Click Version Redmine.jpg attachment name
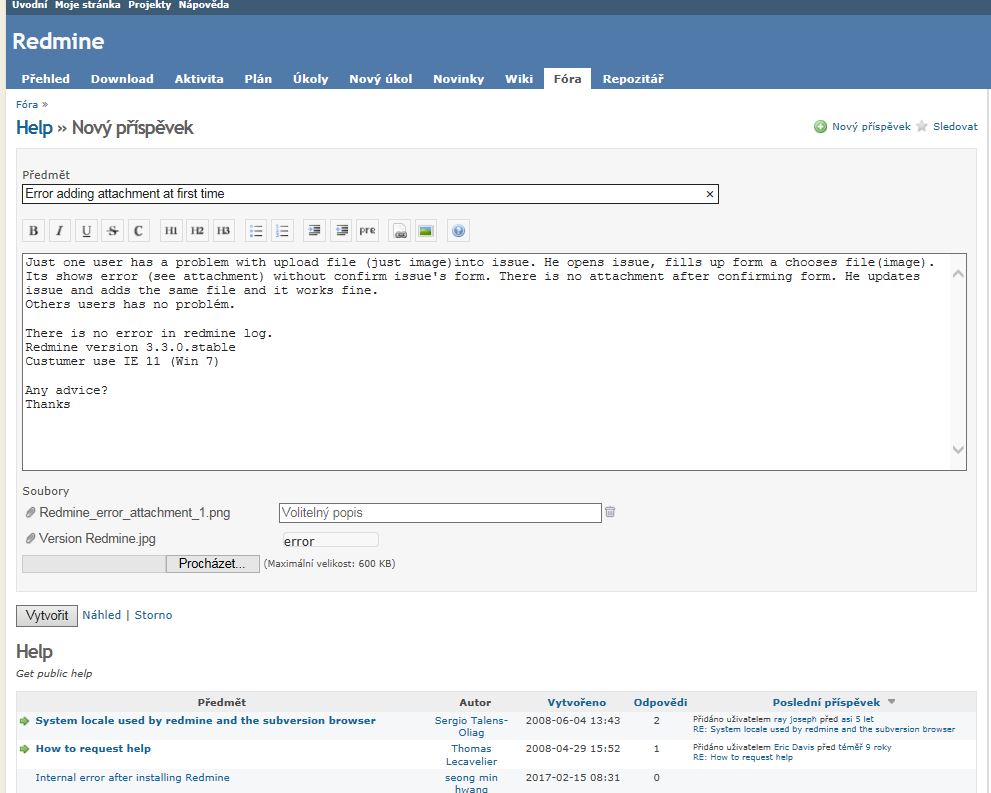This screenshot has width=991, height=793. pyautogui.click(x=97, y=538)
